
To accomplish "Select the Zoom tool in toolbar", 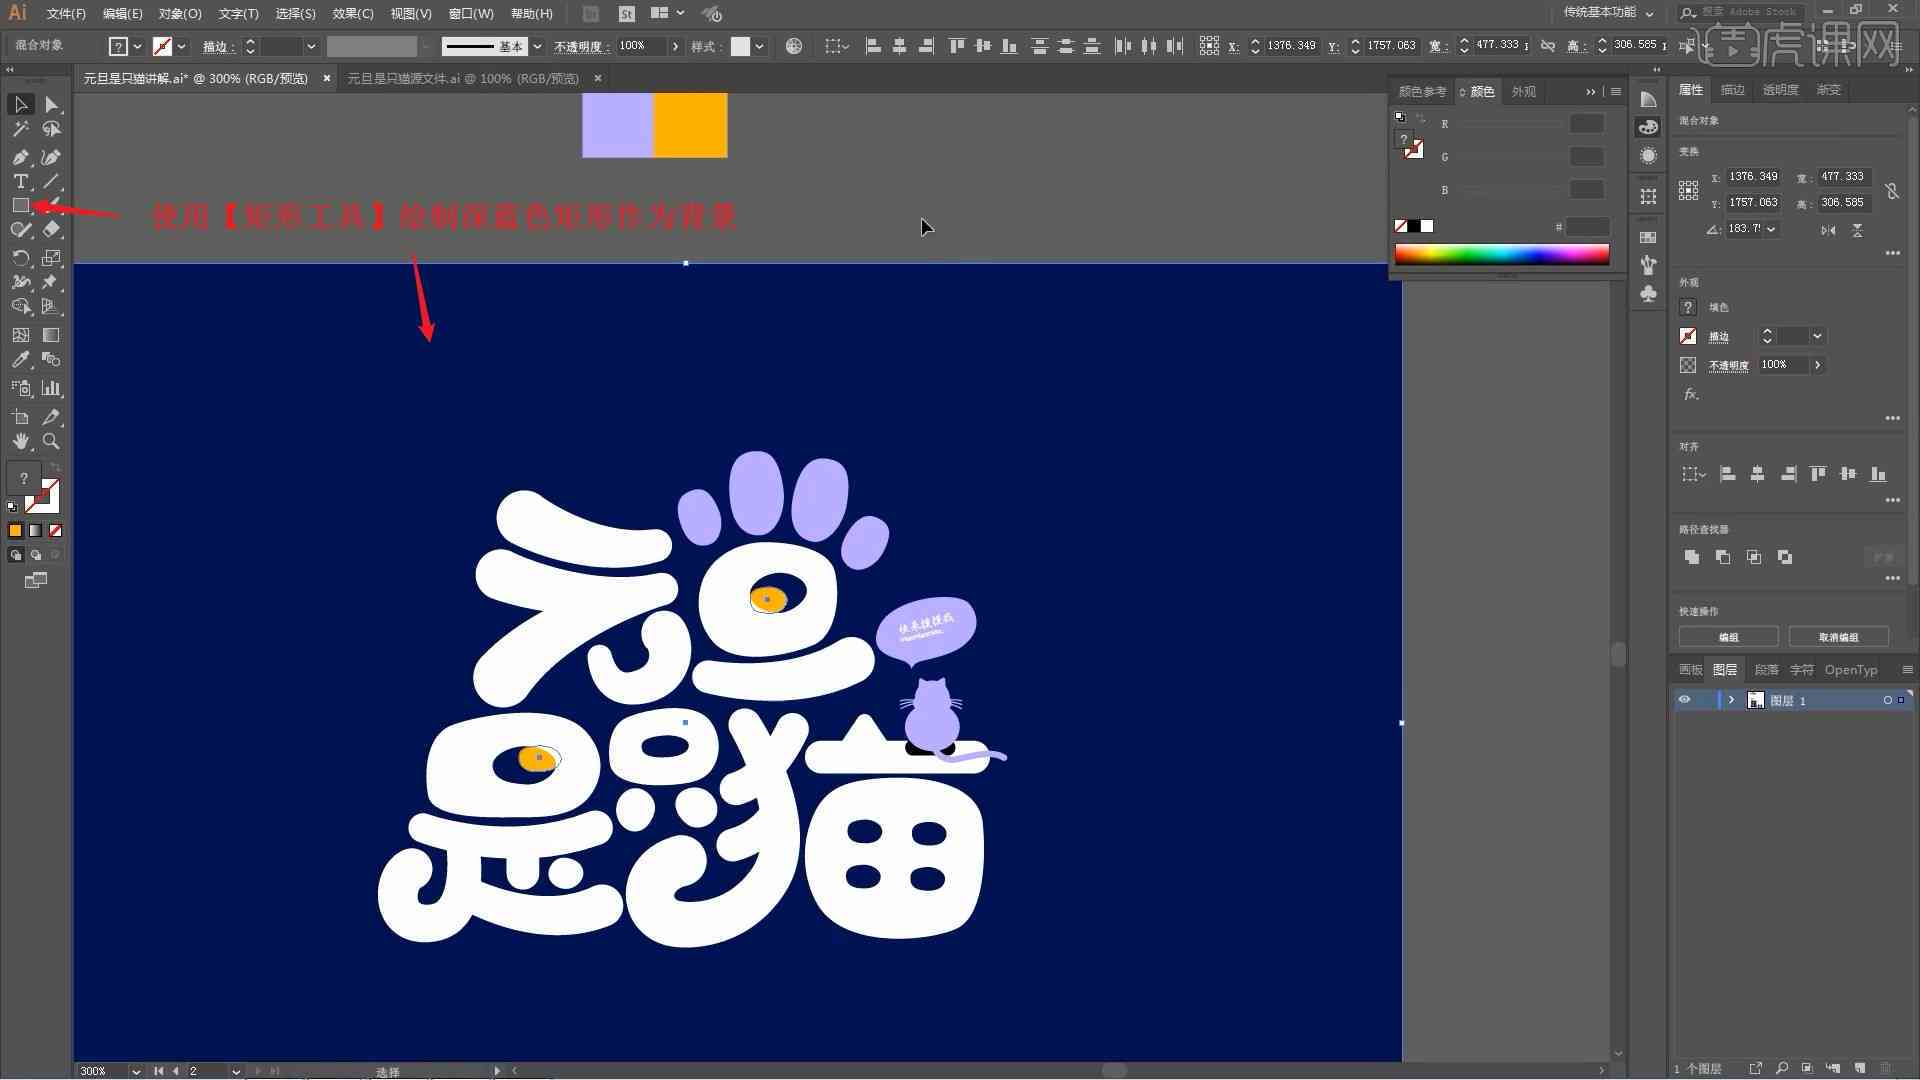I will click(51, 440).
